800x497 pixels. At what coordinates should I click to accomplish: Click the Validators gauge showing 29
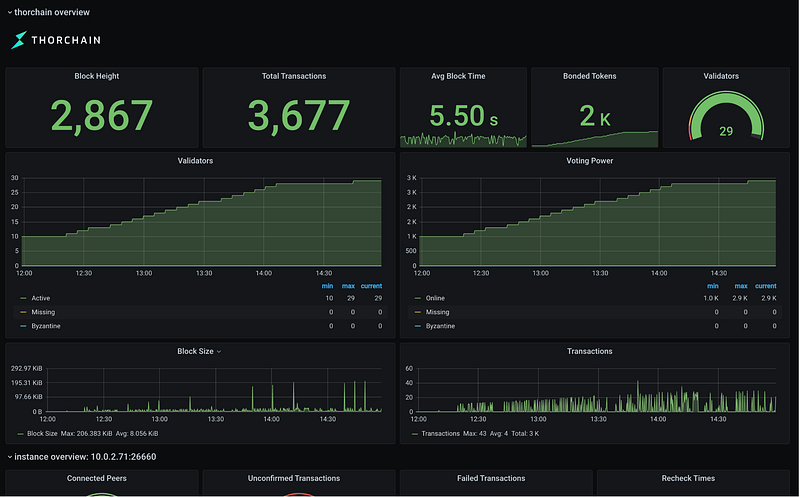pyautogui.click(x=726, y=116)
